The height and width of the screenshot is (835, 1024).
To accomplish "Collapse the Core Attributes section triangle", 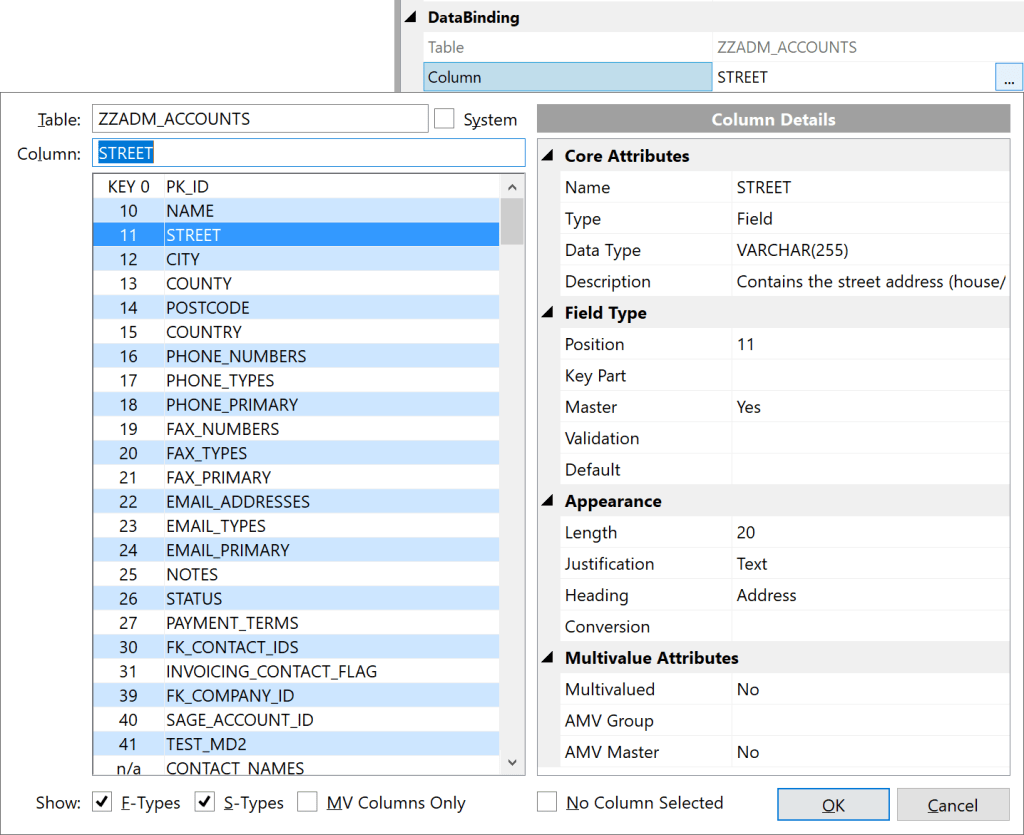I will 547,156.
